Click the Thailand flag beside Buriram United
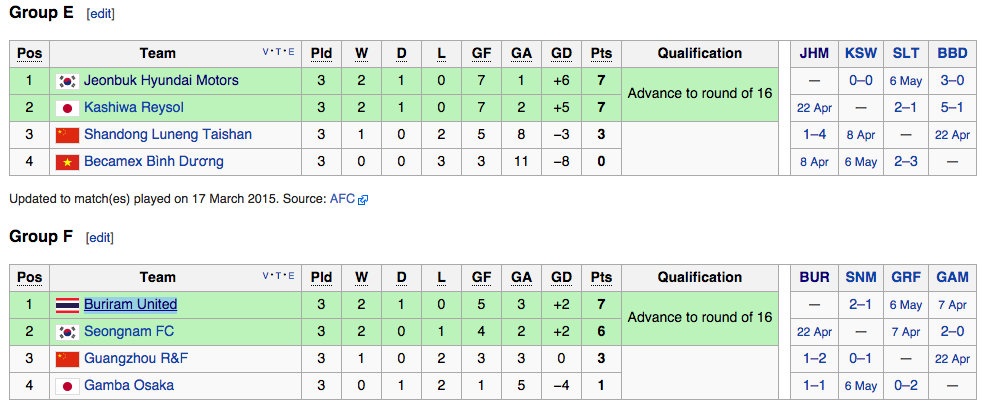Image resolution: width=982 pixels, height=406 pixels. coord(67,305)
